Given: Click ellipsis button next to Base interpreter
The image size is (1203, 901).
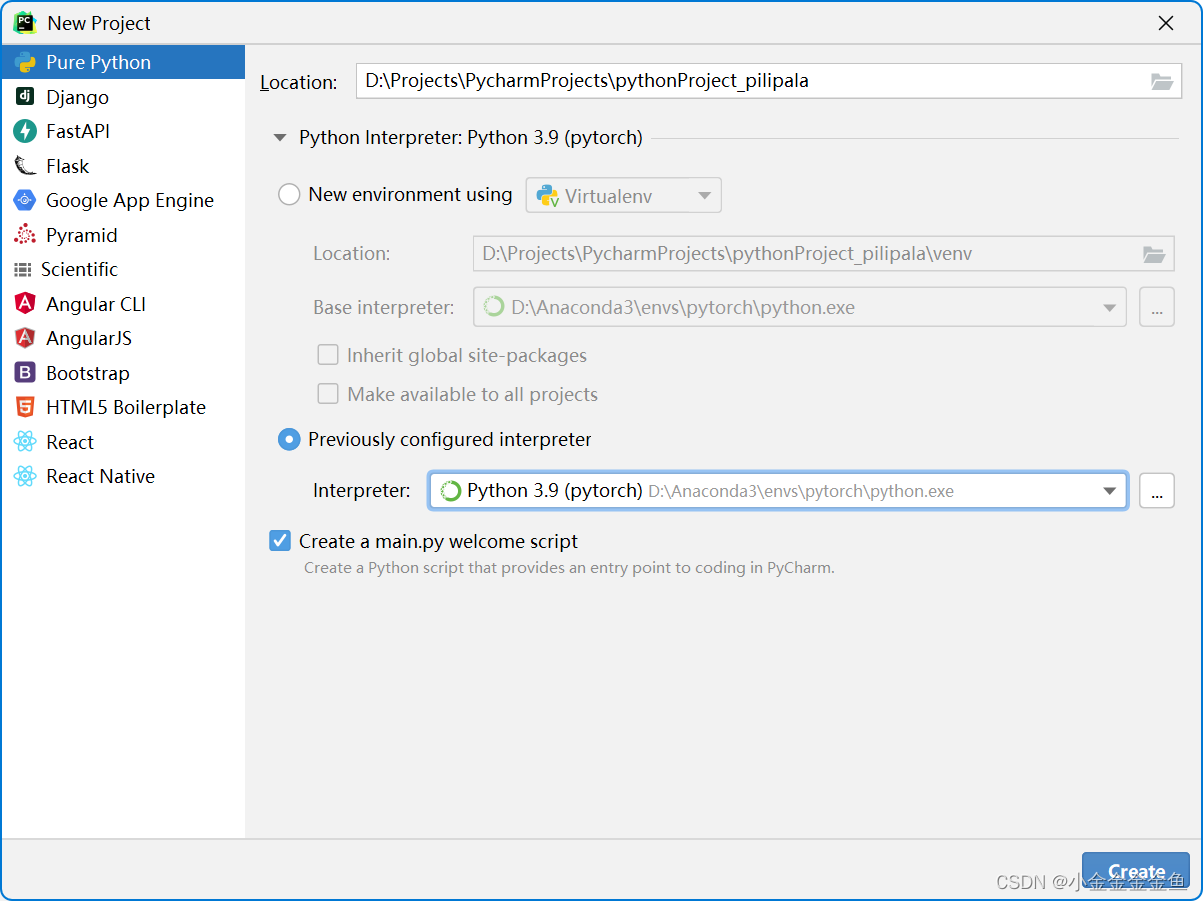Looking at the screenshot, I should pos(1156,307).
